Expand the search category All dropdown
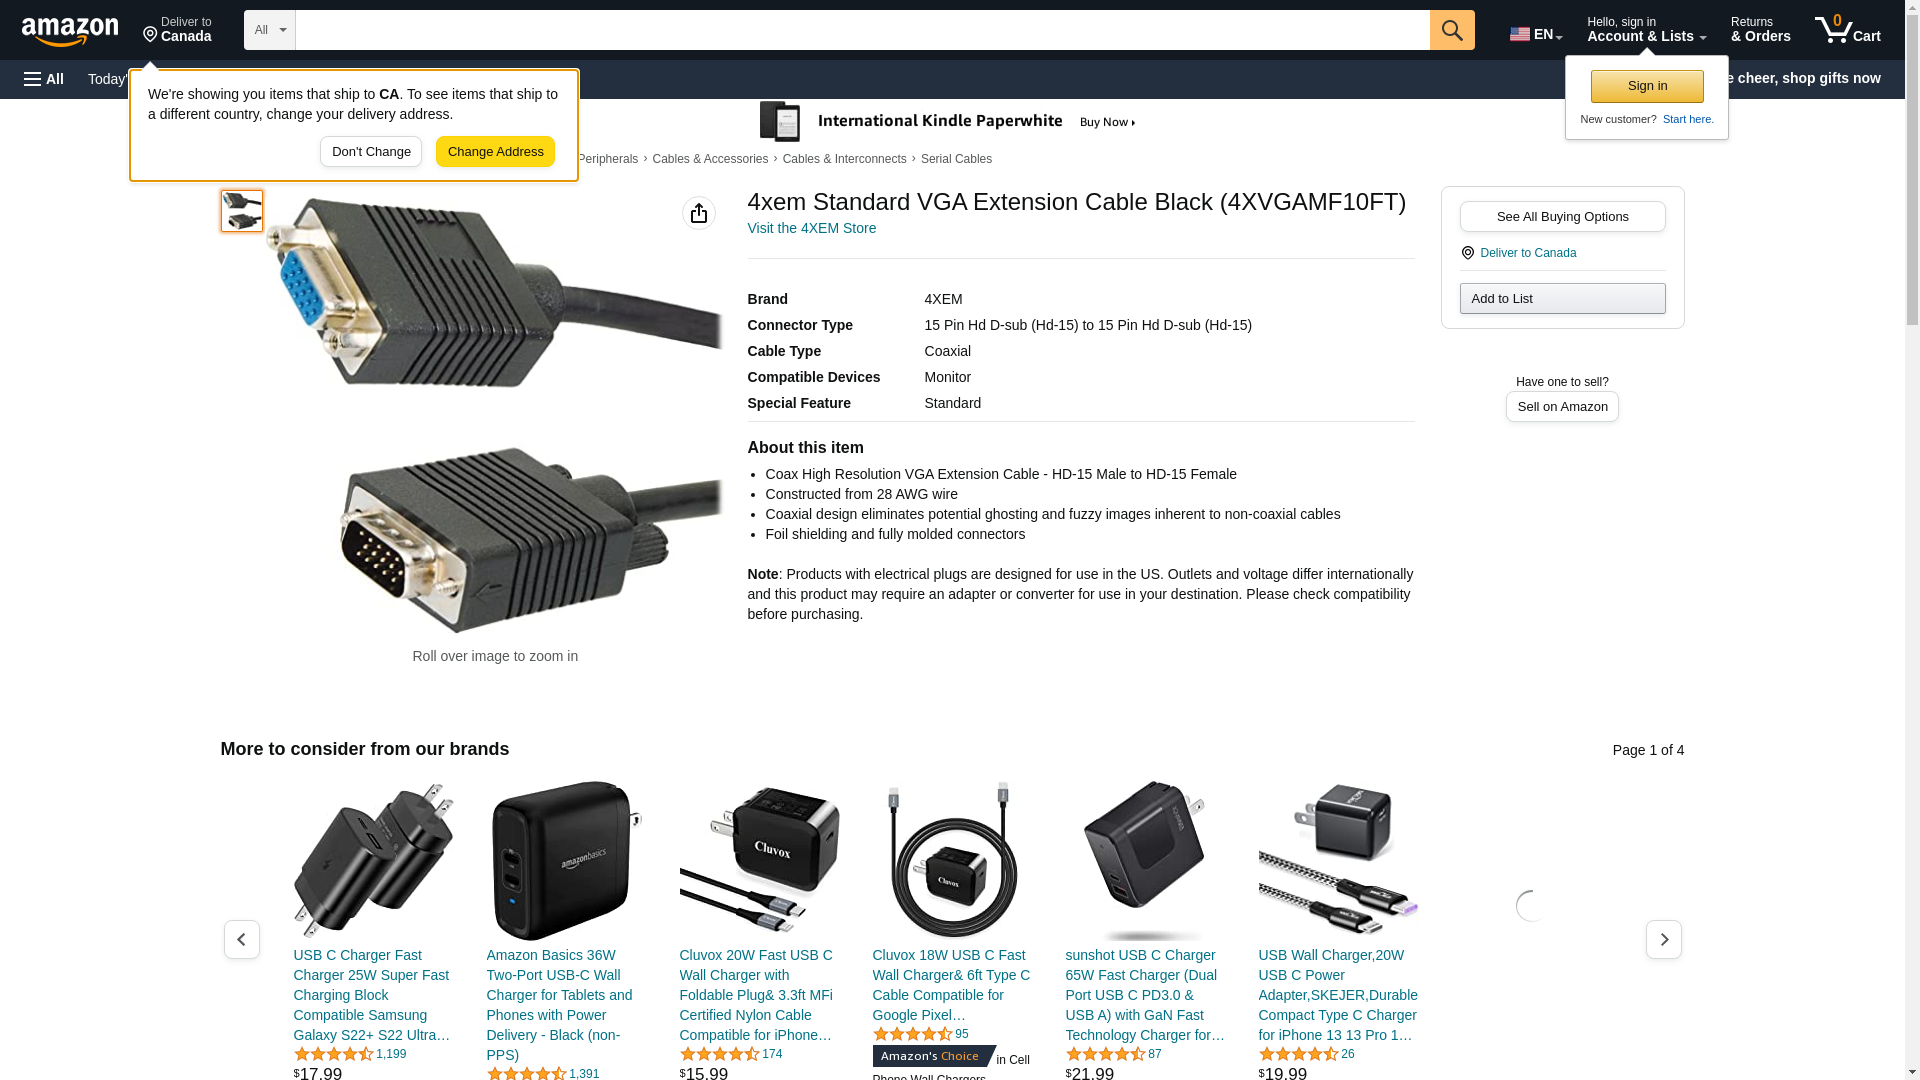1920x1080 pixels. tap(270, 30)
